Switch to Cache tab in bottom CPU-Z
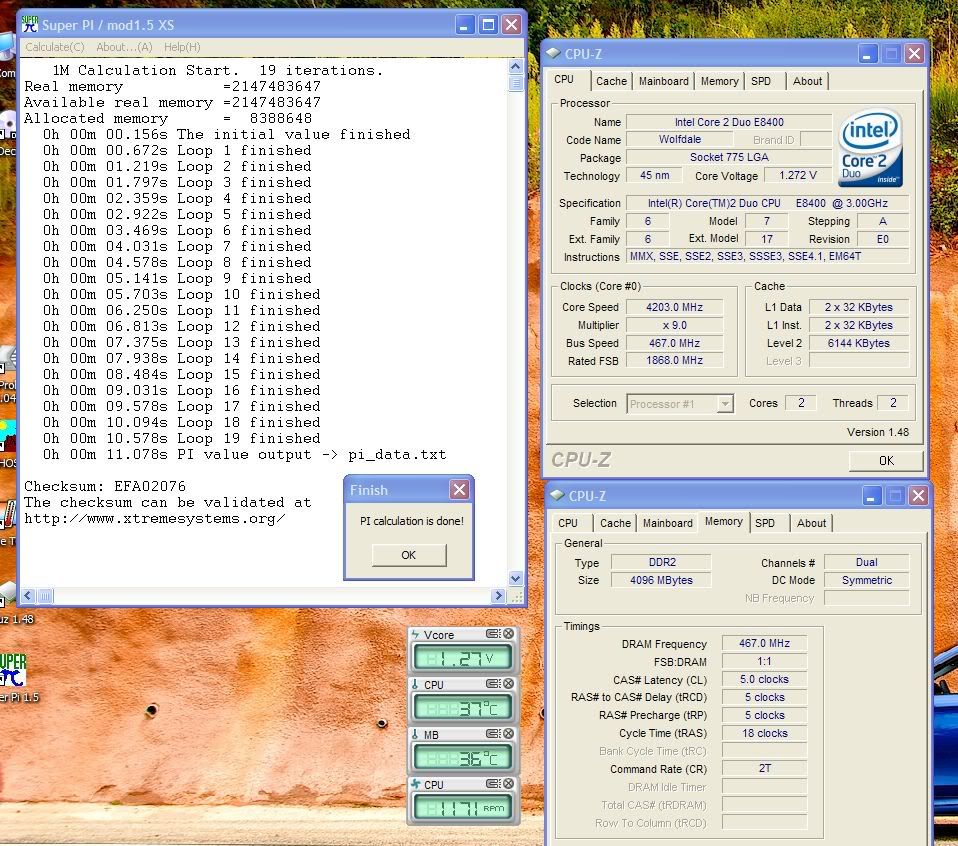Viewport: 958px width, 846px height. click(615, 523)
